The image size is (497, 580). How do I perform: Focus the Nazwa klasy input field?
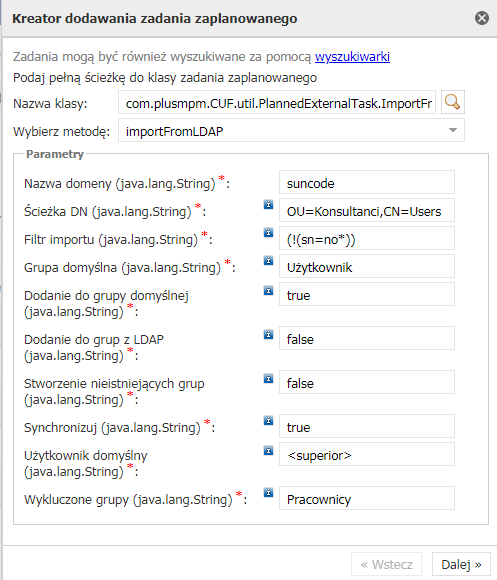(277, 102)
